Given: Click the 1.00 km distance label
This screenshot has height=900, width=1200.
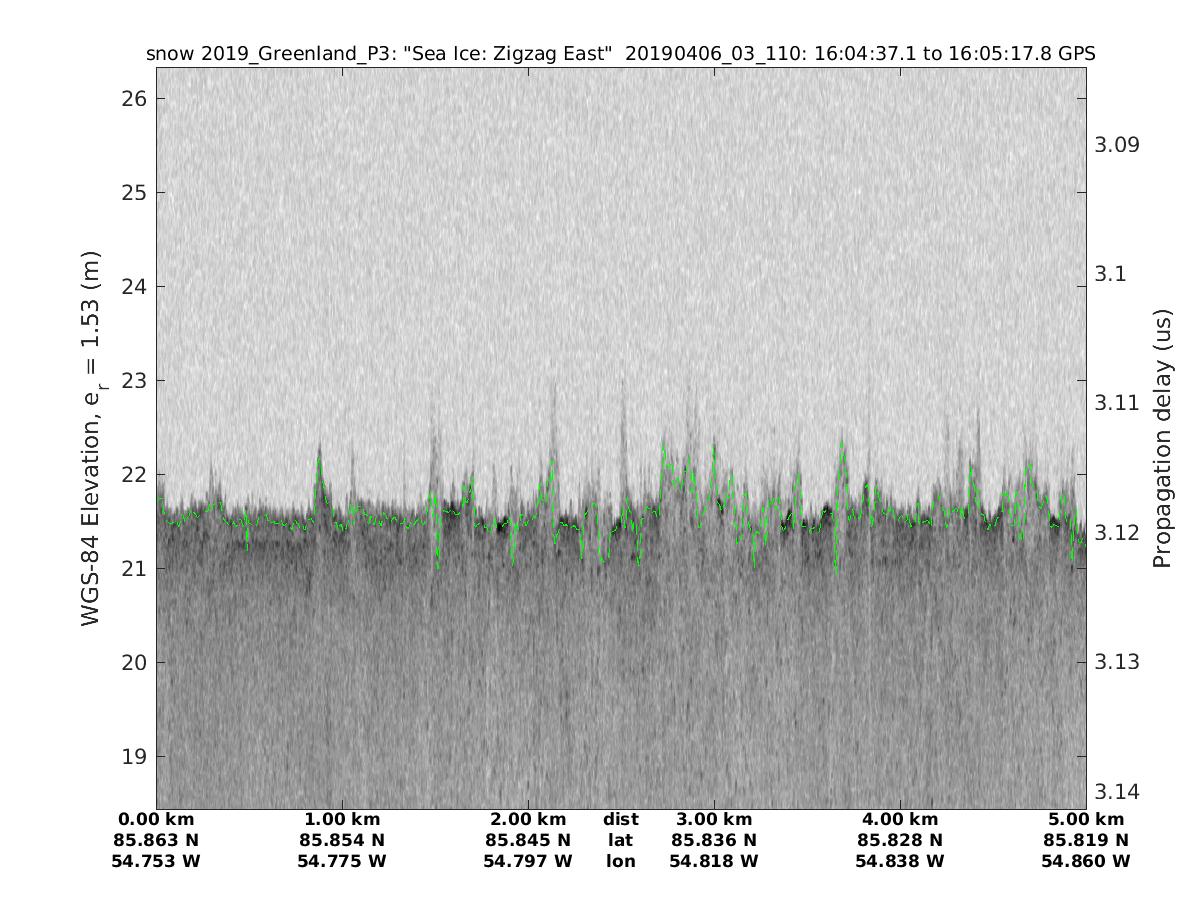Looking at the screenshot, I should (342, 819).
